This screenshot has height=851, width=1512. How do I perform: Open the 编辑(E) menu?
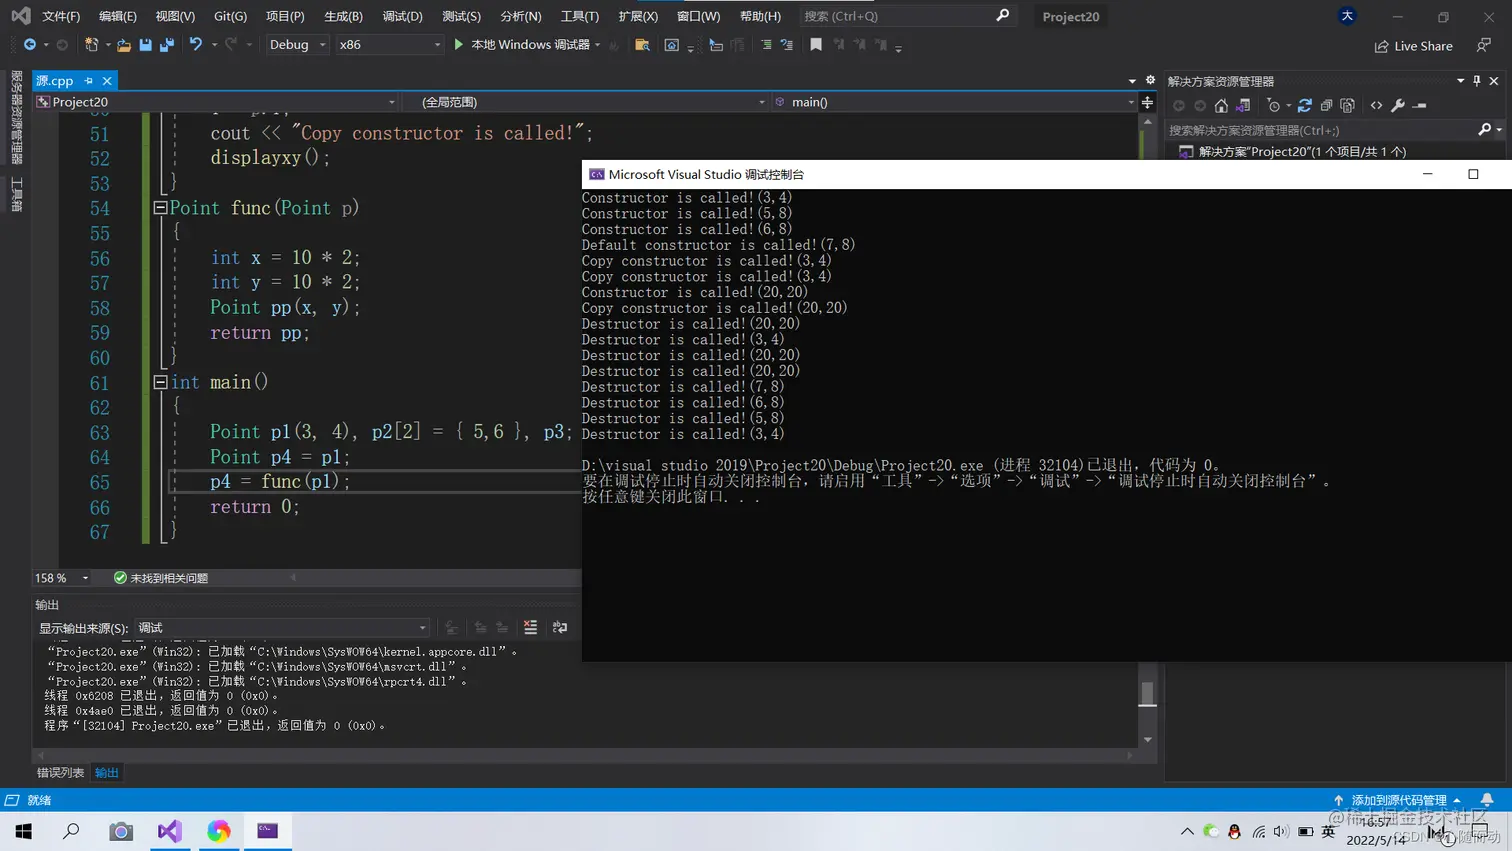pyautogui.click(x=118, y=16)
